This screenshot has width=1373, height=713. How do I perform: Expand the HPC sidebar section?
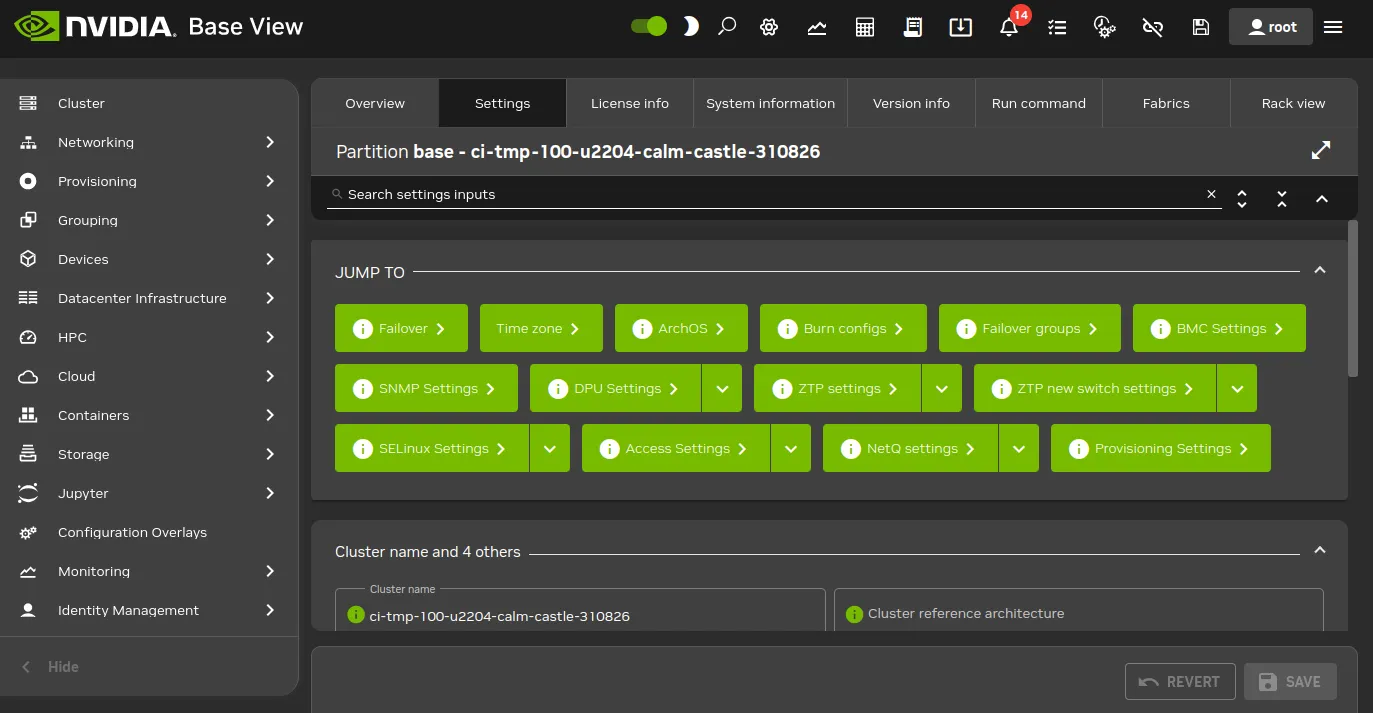point(149,337)
